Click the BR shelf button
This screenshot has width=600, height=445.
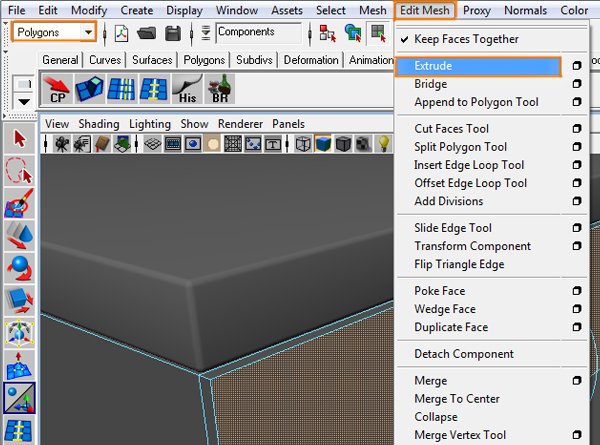click(x=219, y=89)
